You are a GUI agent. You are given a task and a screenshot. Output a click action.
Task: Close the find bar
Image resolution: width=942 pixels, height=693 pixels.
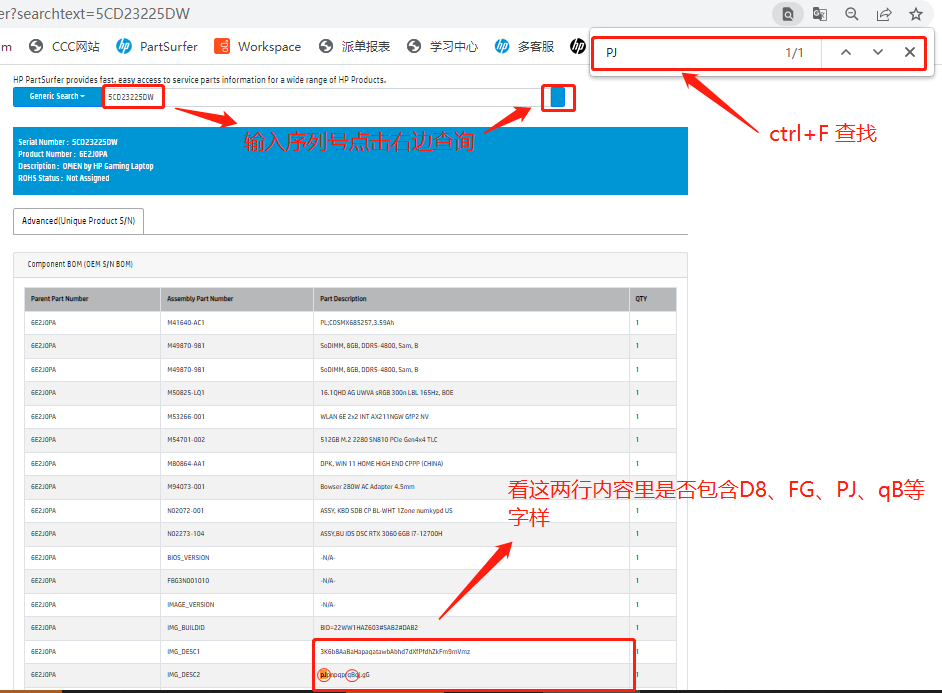[x=910, y=52]
